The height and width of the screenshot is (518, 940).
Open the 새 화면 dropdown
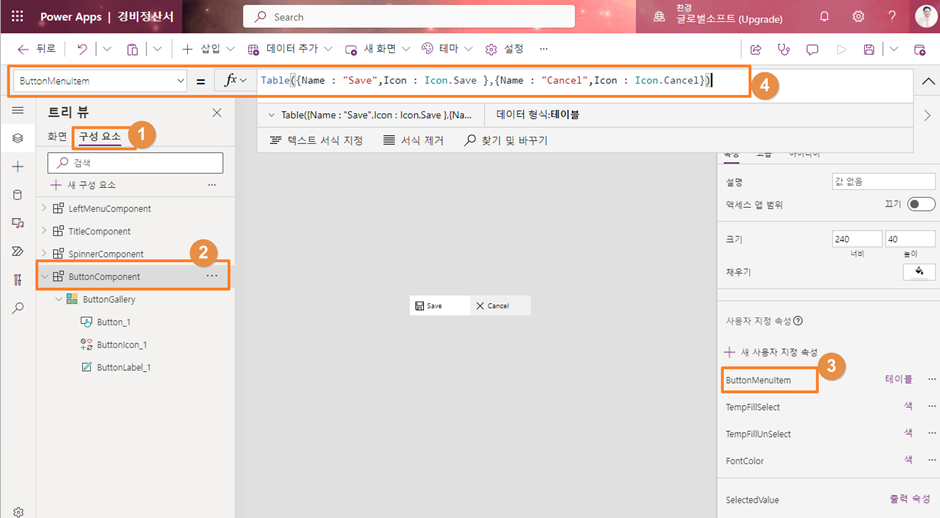[x=406, y=49]
